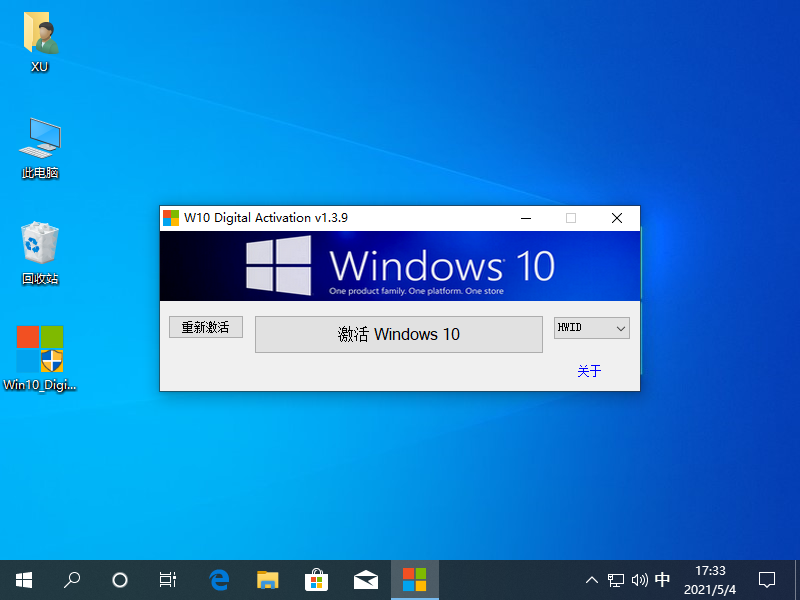This screenshot has width=800, height=600.
Task: Open the Microsoft Store from taskbar
Action: [x=316, y=580]
